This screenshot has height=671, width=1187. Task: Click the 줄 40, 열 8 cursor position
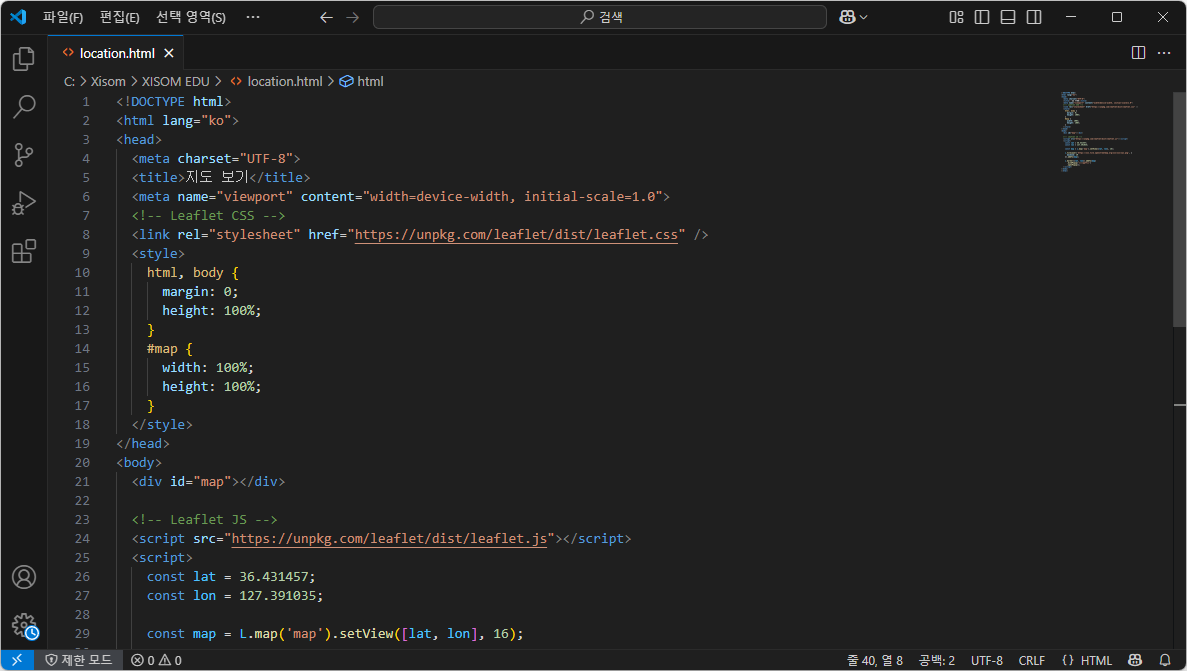pos(874,660)
